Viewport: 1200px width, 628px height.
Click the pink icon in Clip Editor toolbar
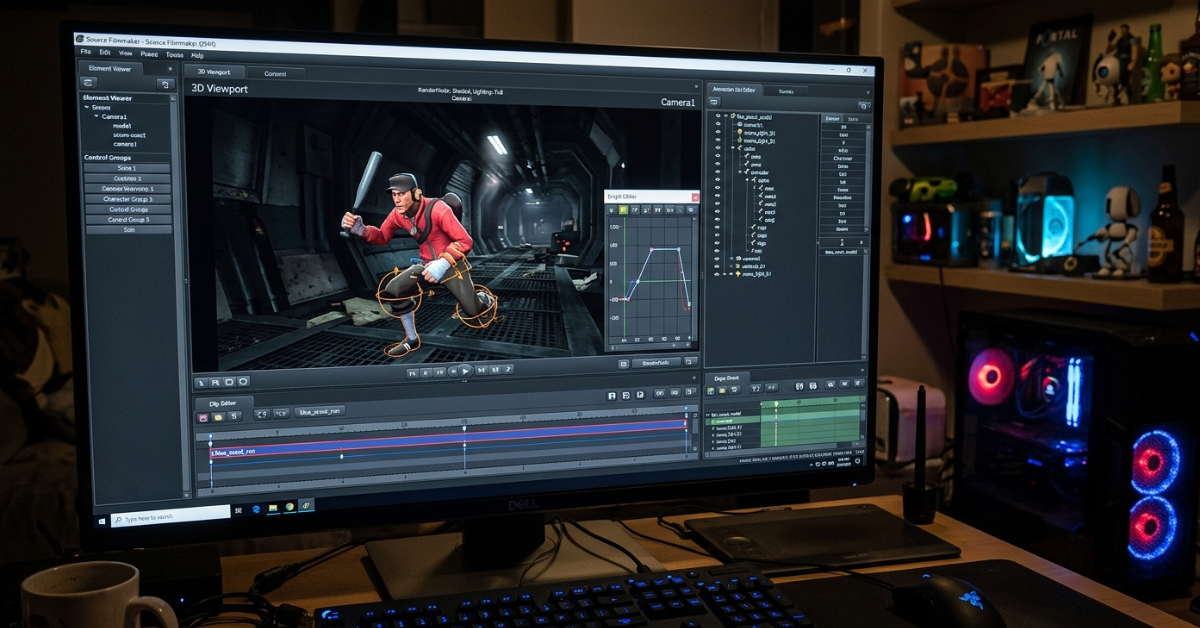[204, 417]
